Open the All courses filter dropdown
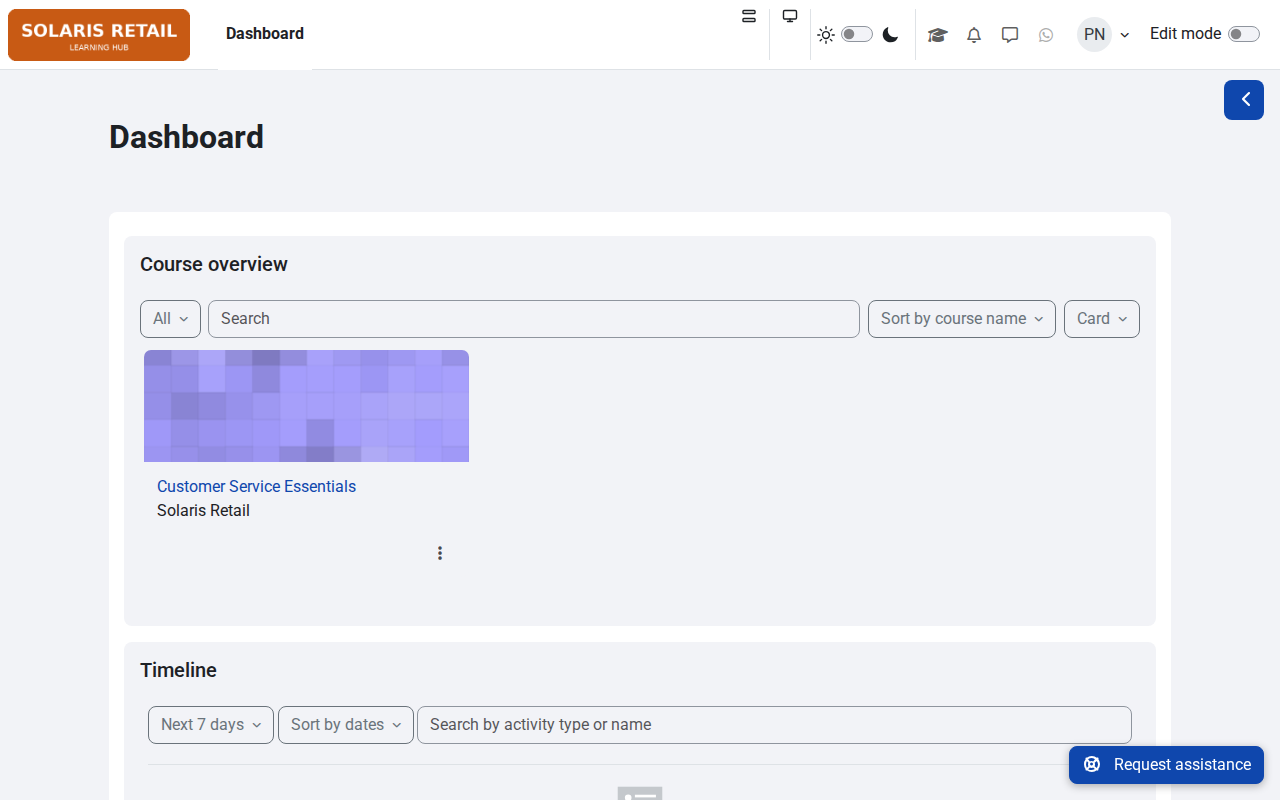Screen dimensions: 1280x800 [170, 319]
